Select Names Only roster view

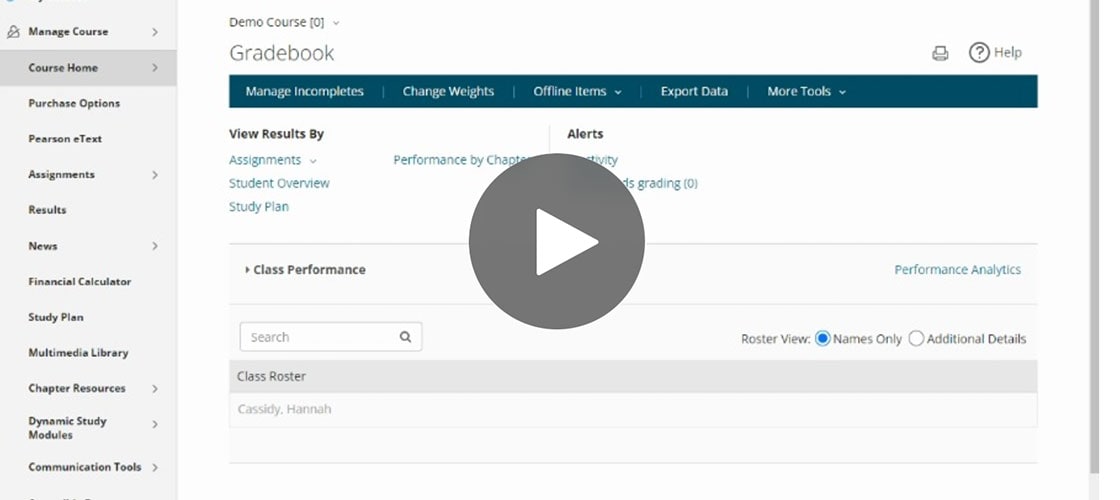pos(823,339)
